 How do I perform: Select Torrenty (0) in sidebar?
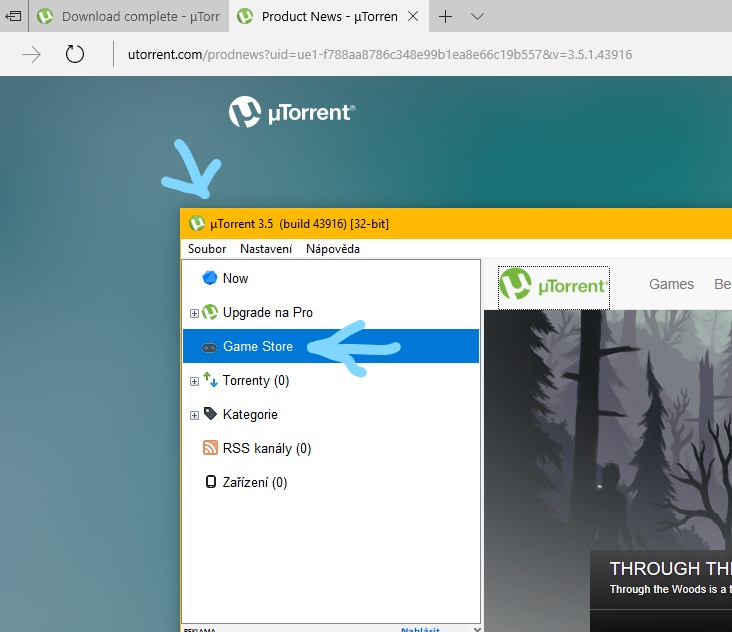(331, 380)
